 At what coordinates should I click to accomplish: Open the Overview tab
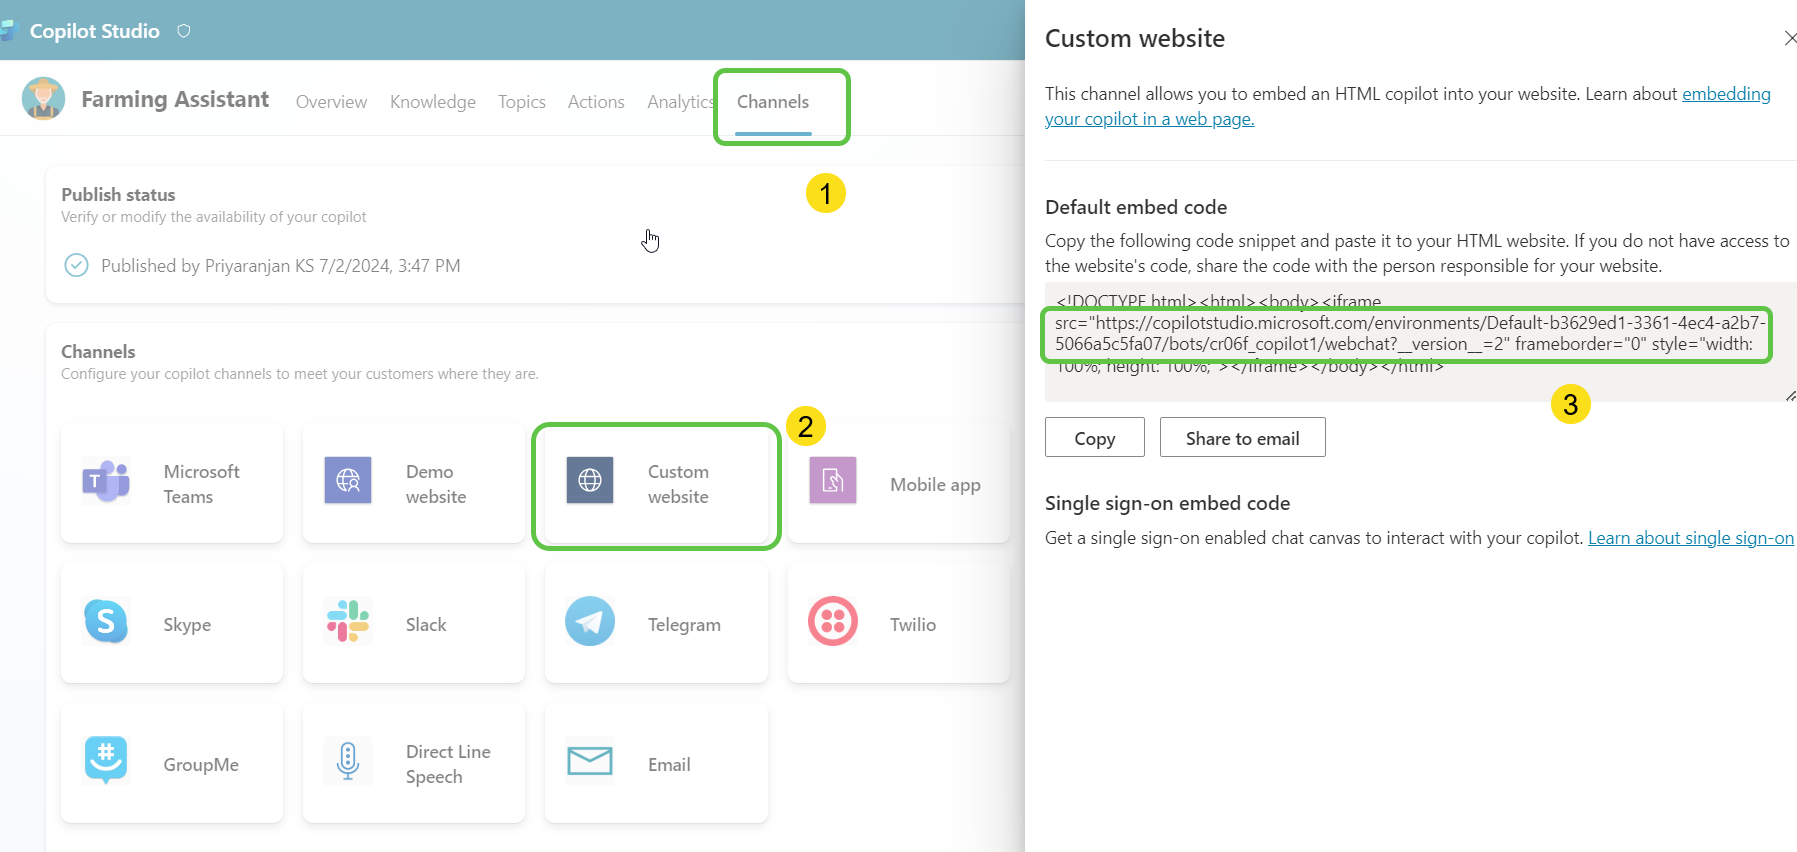coord(331,102)
